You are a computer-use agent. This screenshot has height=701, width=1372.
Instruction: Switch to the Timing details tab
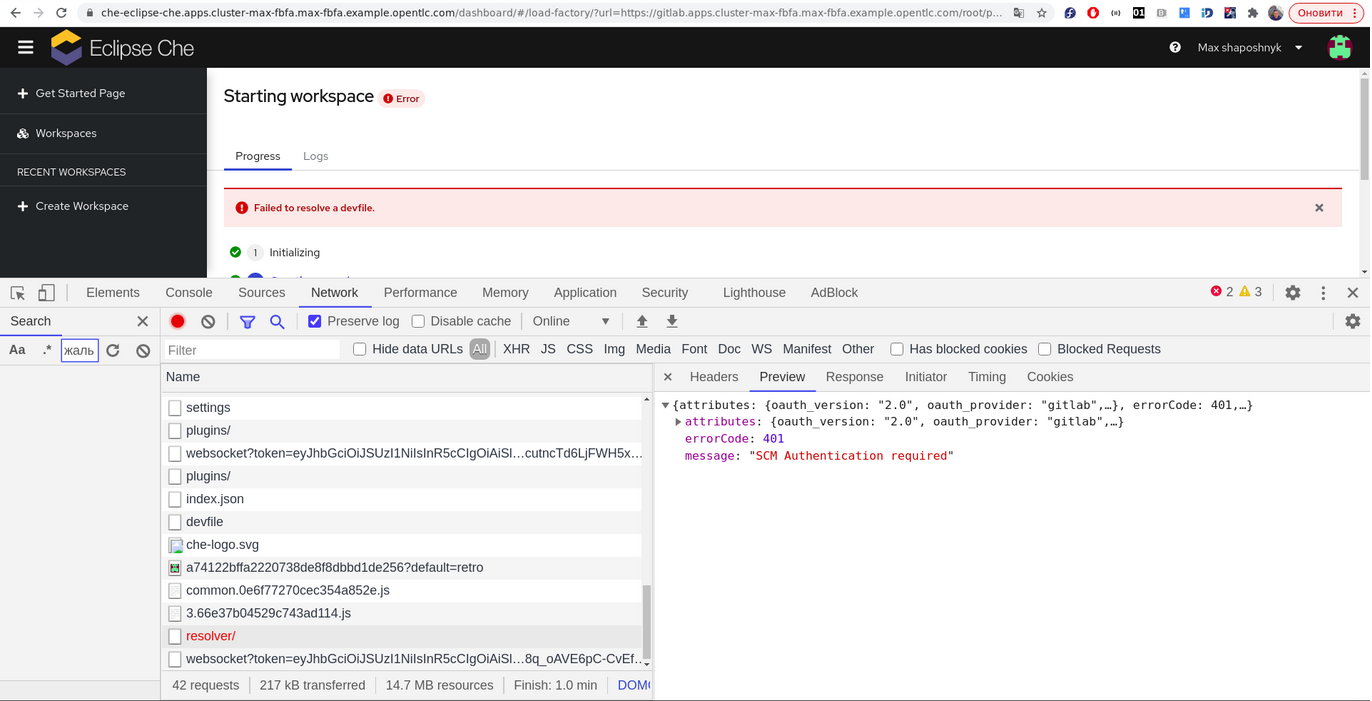click(987, 377)
